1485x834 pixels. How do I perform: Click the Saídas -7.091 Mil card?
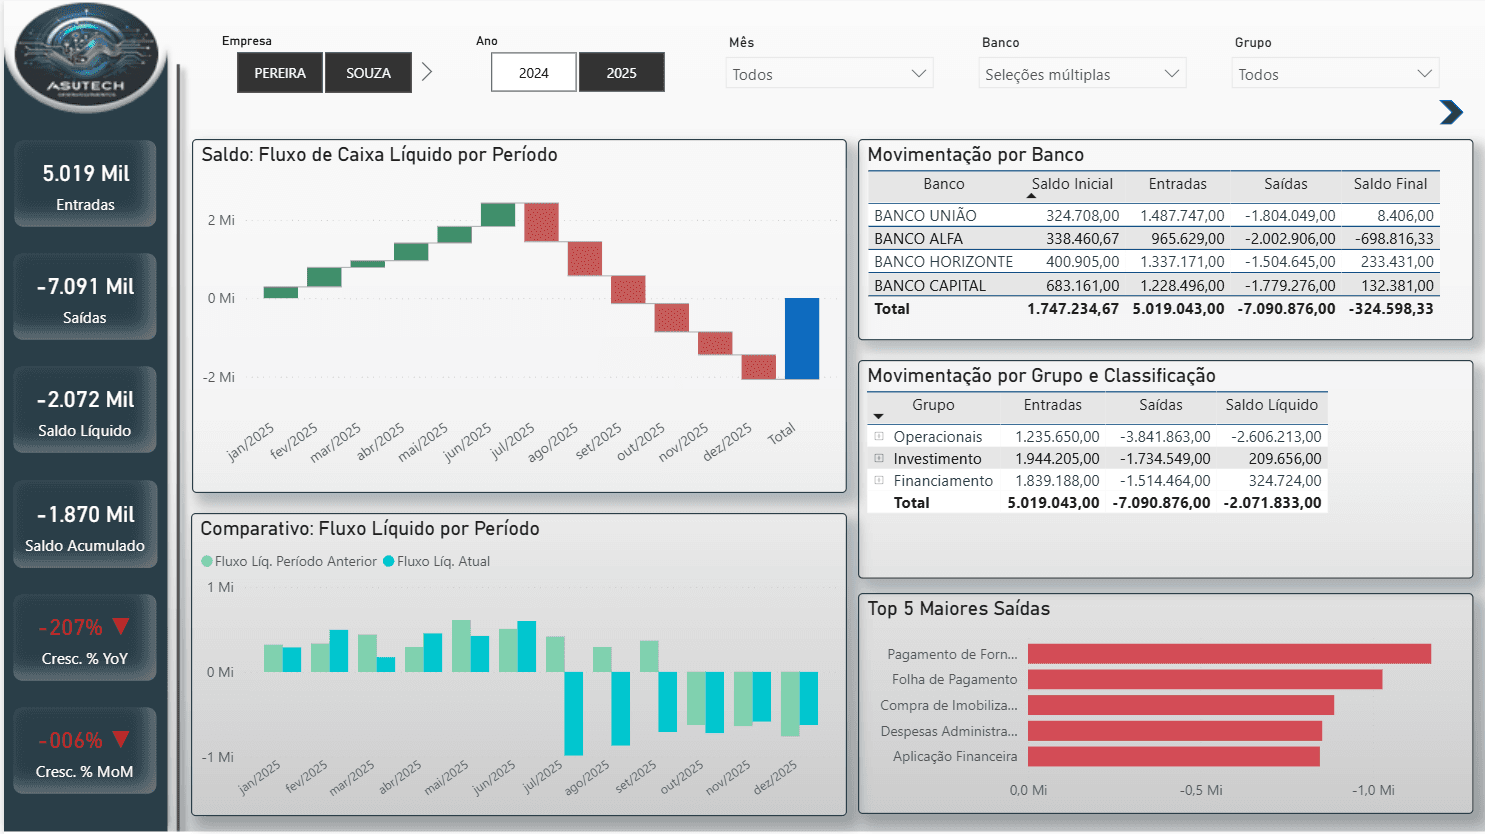(x=85, y=297)
